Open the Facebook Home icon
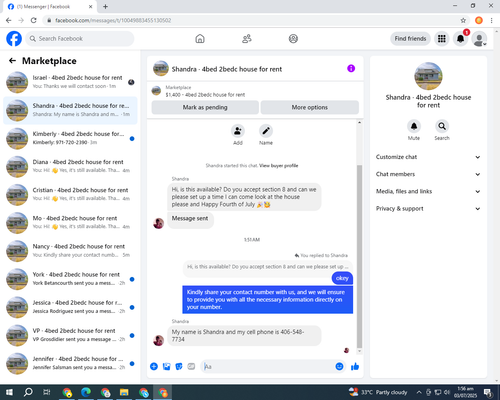This screenshot has width=500, height=400. (200, 39)
